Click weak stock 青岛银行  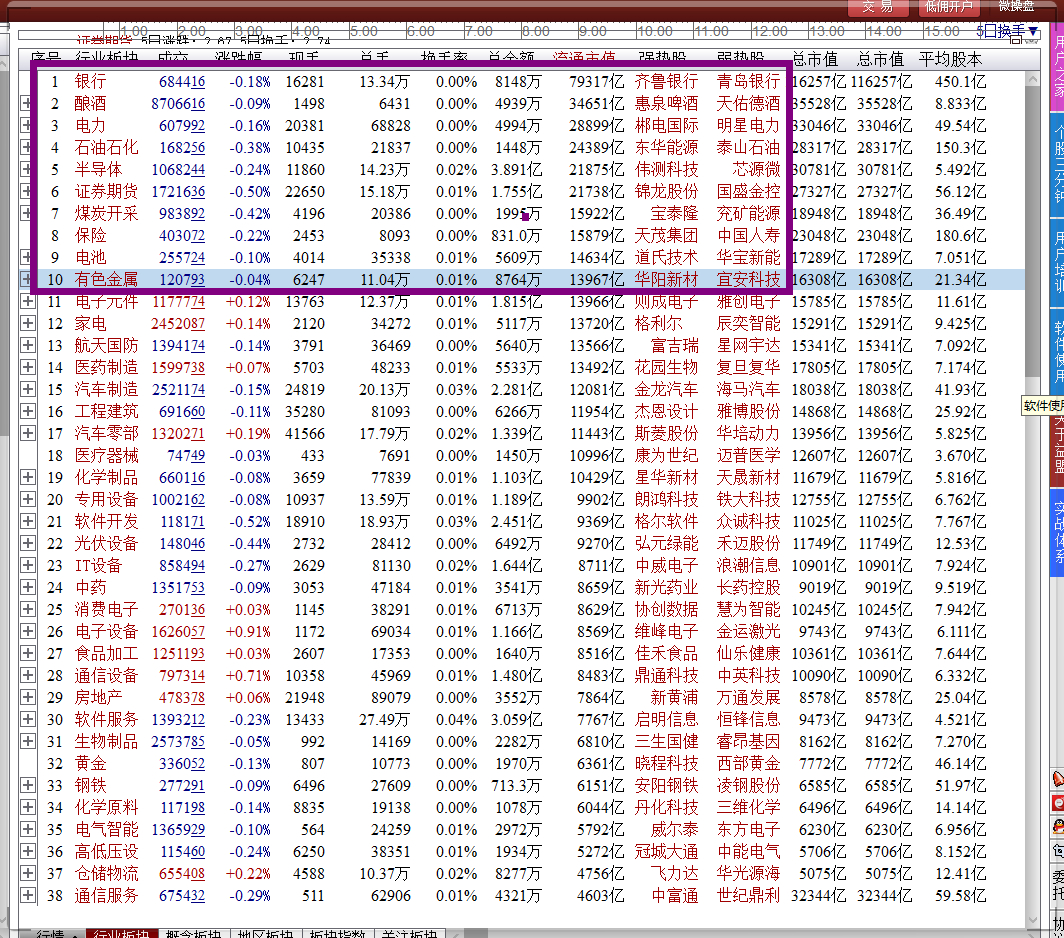pos(748,81)
